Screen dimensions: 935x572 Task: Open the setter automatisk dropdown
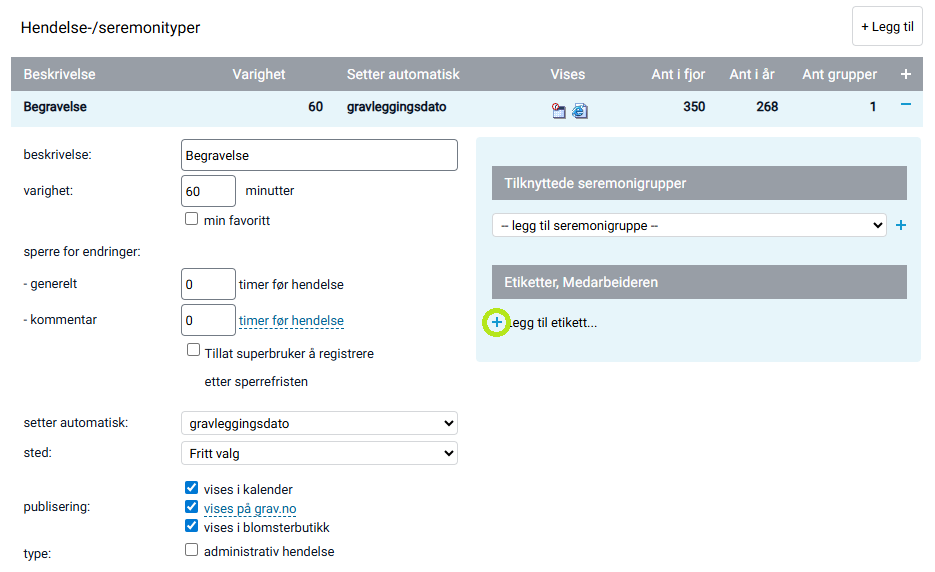(x=319, y=423)
